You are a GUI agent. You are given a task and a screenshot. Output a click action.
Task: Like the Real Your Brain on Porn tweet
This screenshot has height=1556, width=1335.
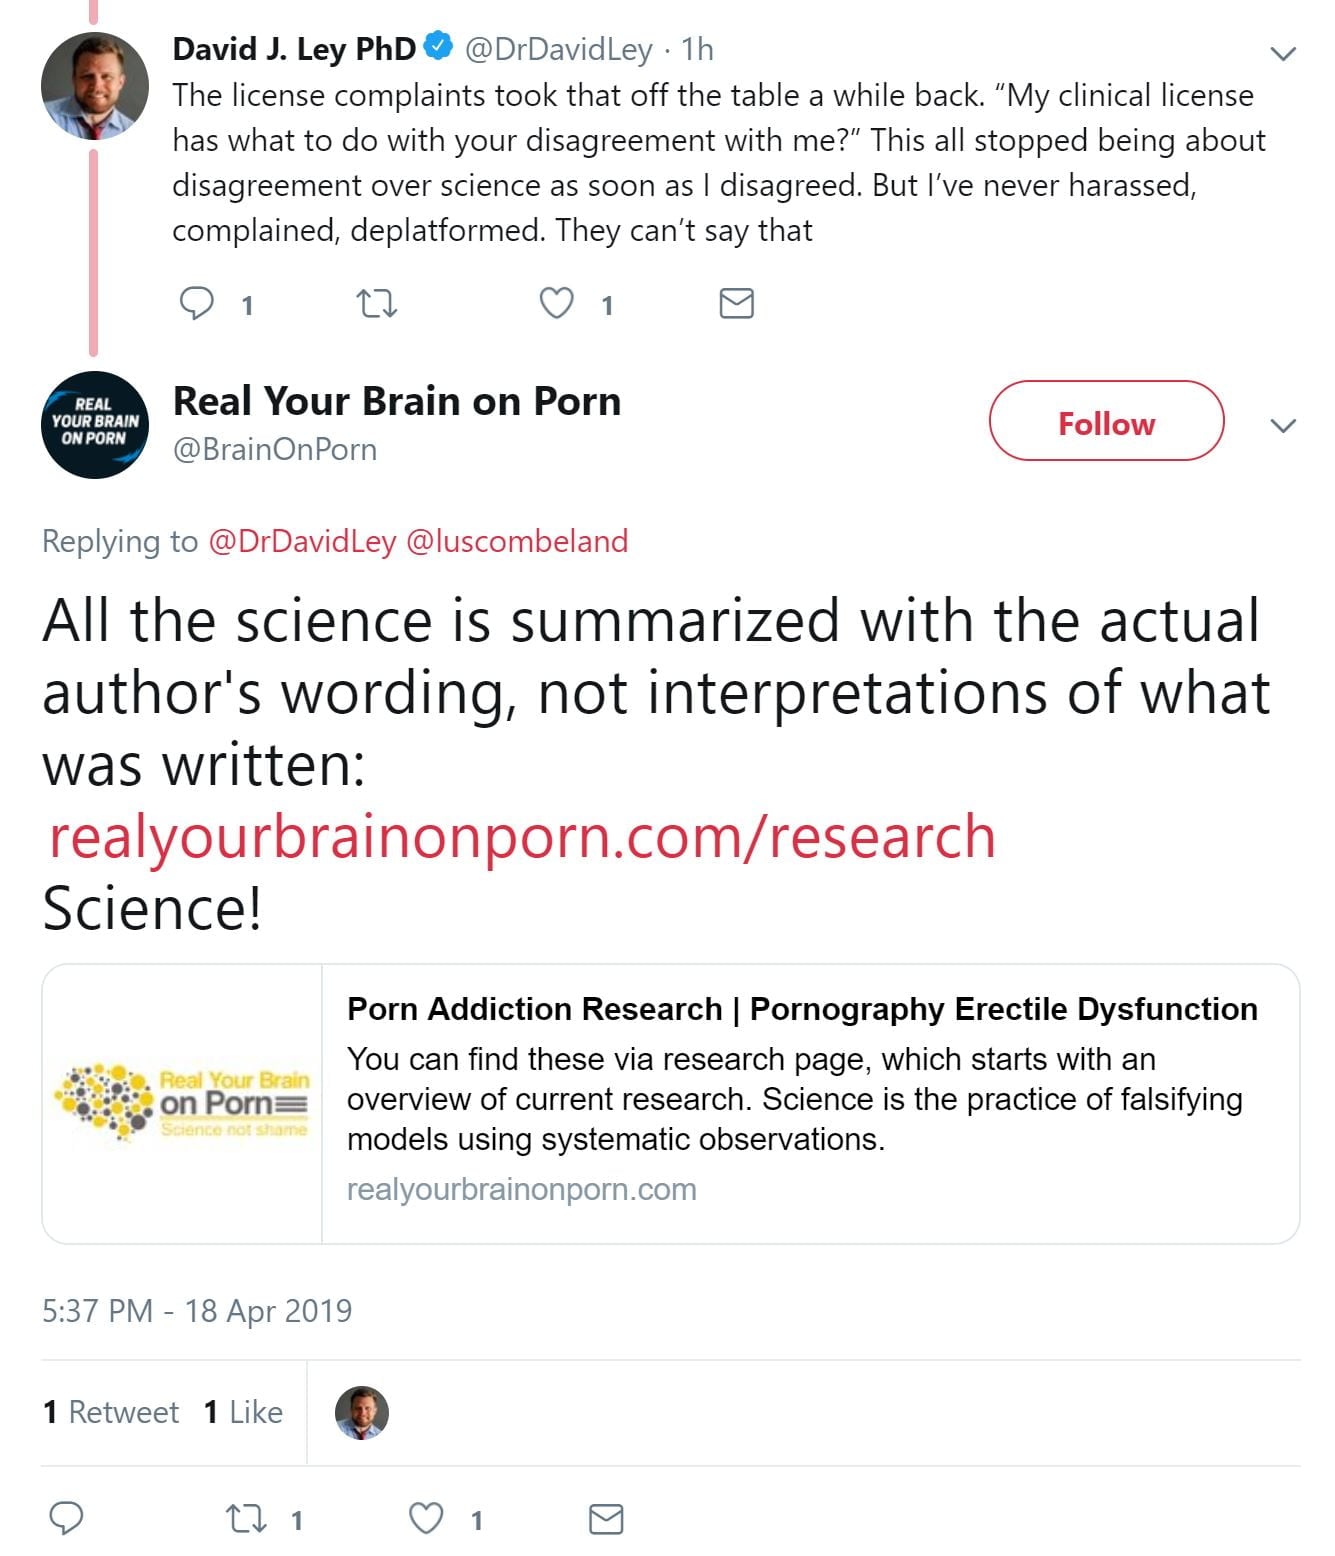427,1518
